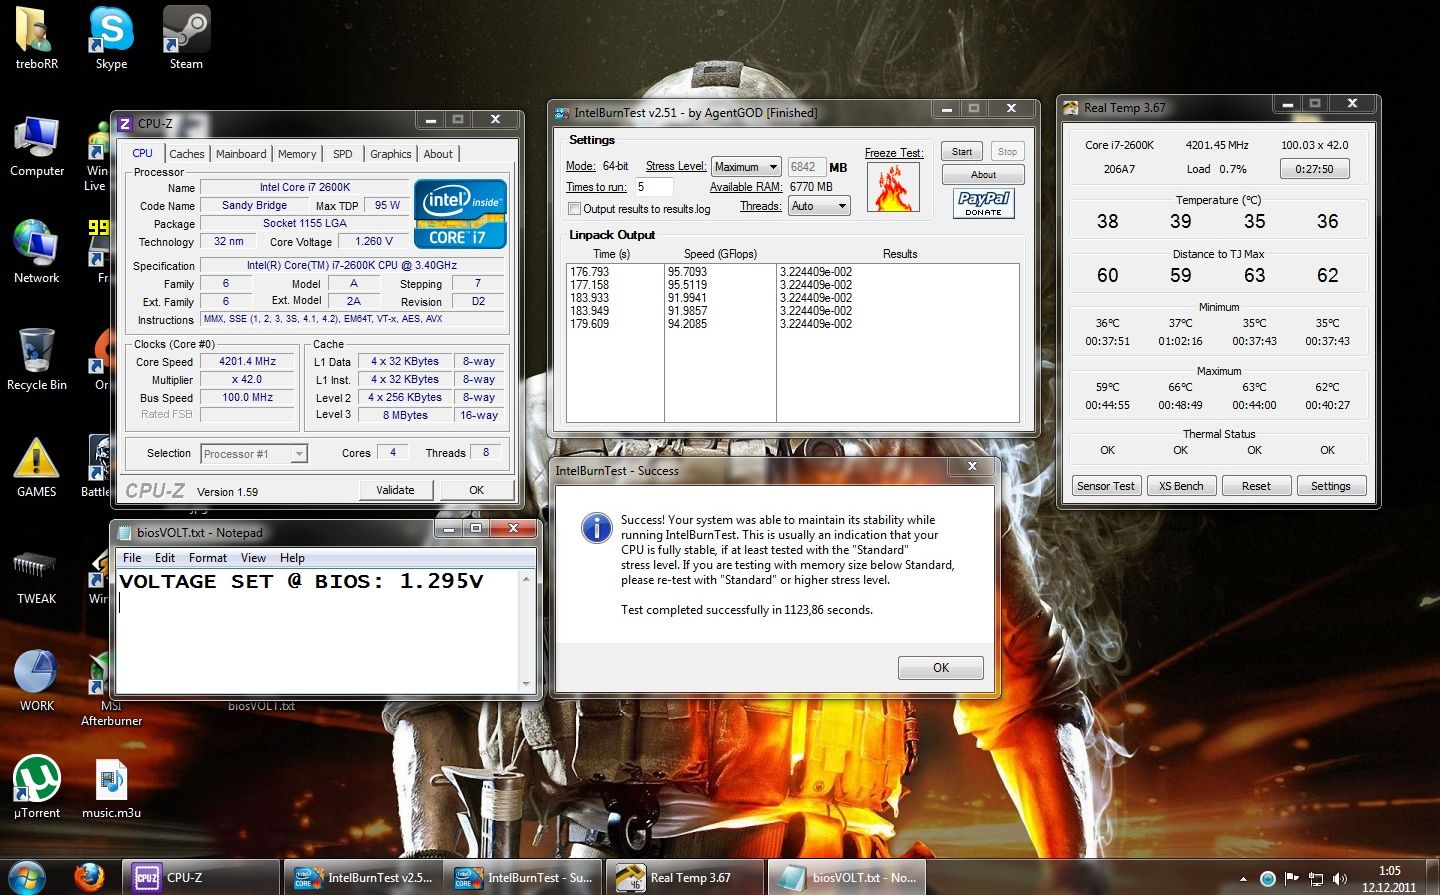Switch to the Graphics tab in CPU-Z
1440x895 pixels.
391,154
